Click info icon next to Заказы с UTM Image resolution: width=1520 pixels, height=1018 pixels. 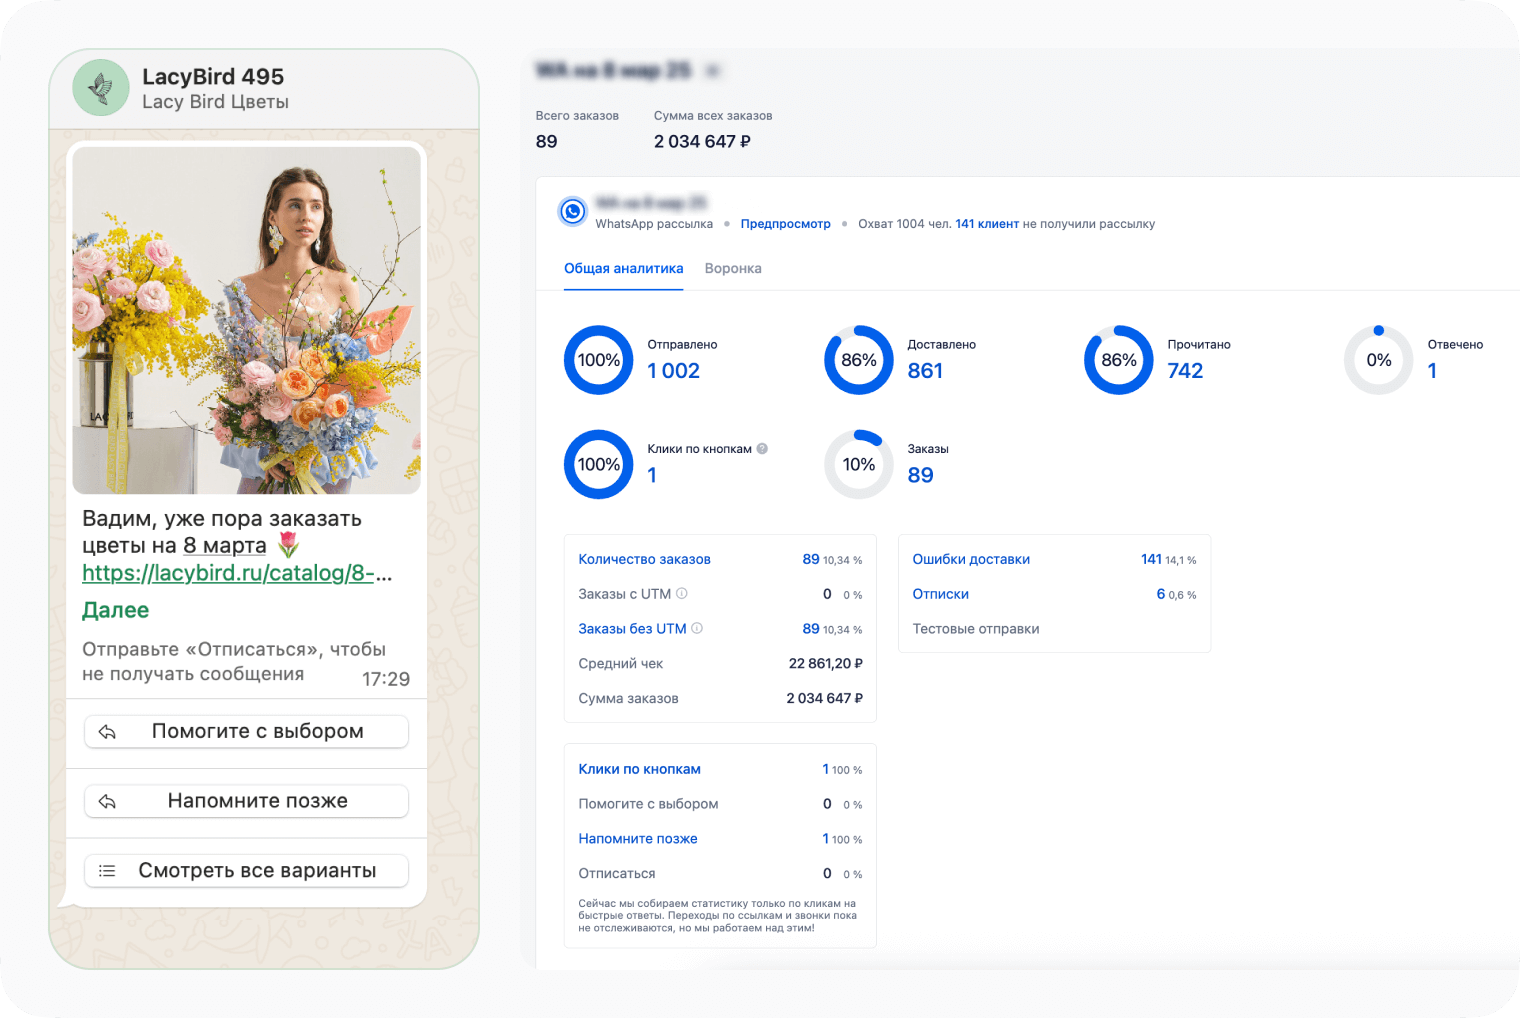pyautogui.click(x=682, y=593)
